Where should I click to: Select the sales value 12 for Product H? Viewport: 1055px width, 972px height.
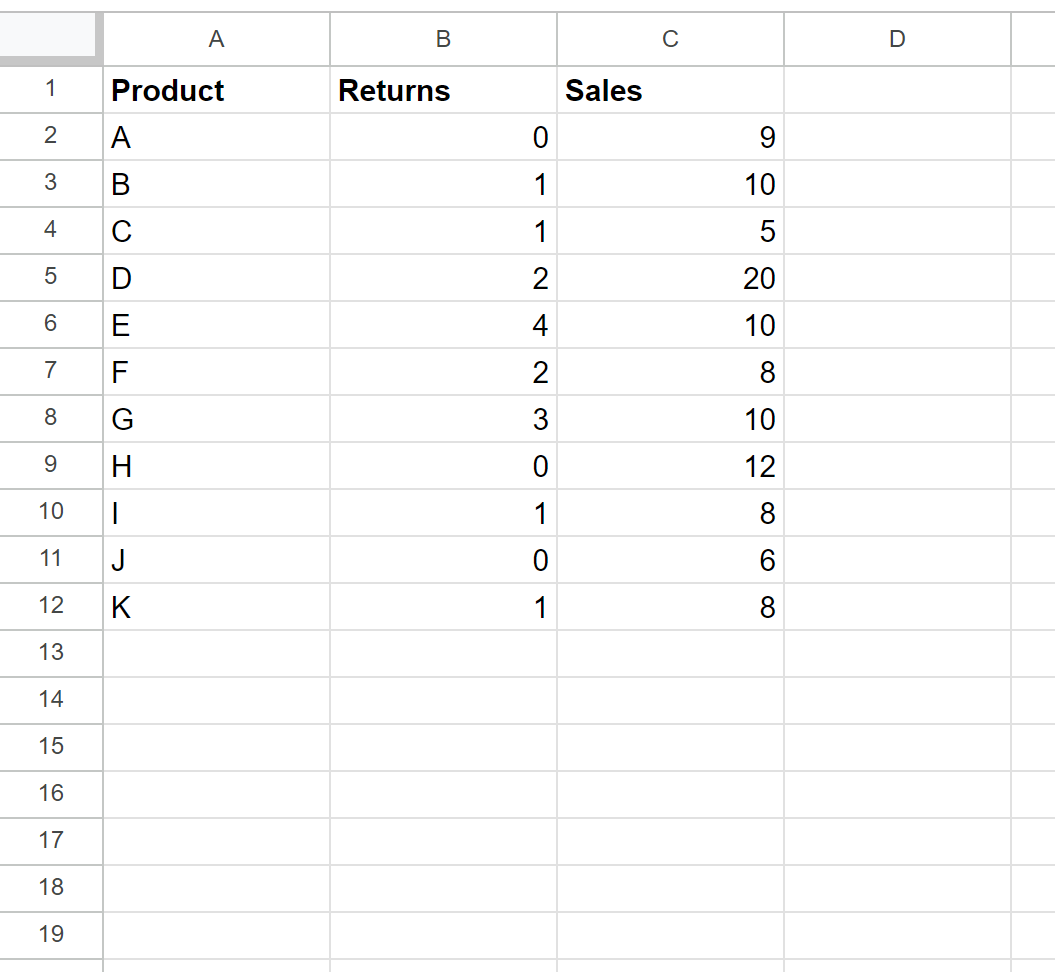click(x=670, y=465)
